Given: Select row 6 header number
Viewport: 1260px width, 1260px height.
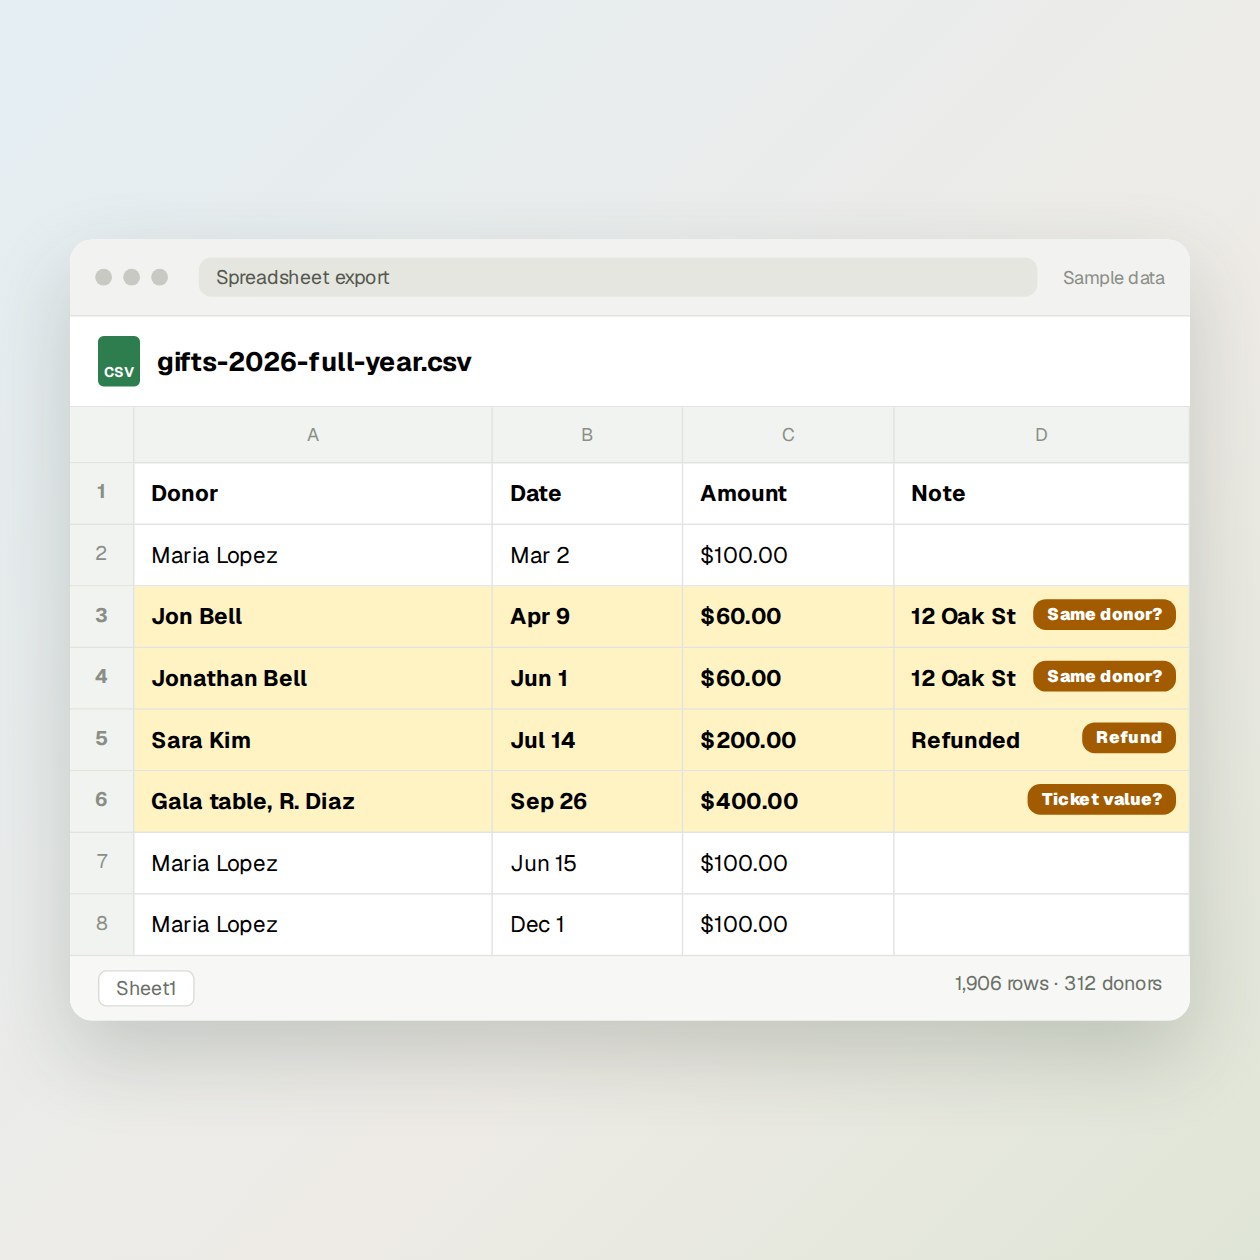Looking at the screenshot, I should (x=101, y=800).
